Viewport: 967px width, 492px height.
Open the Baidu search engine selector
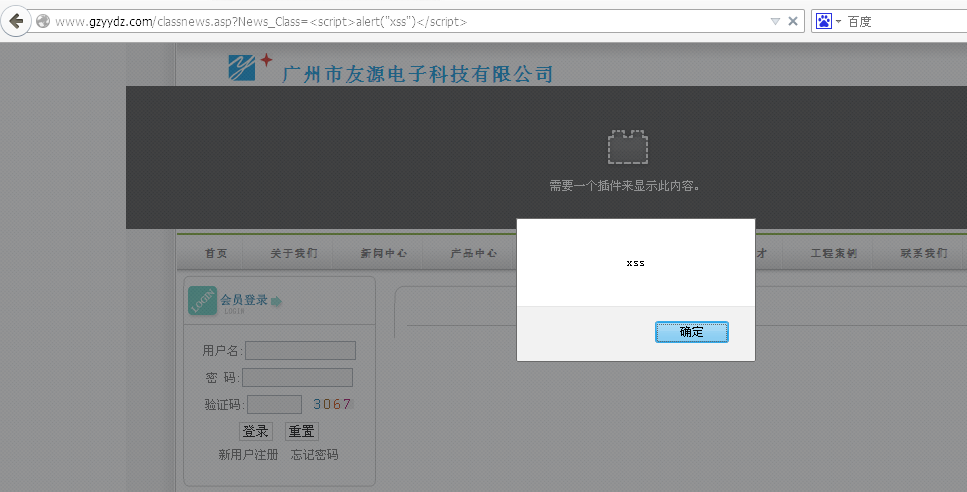click(x=828, y=22)
